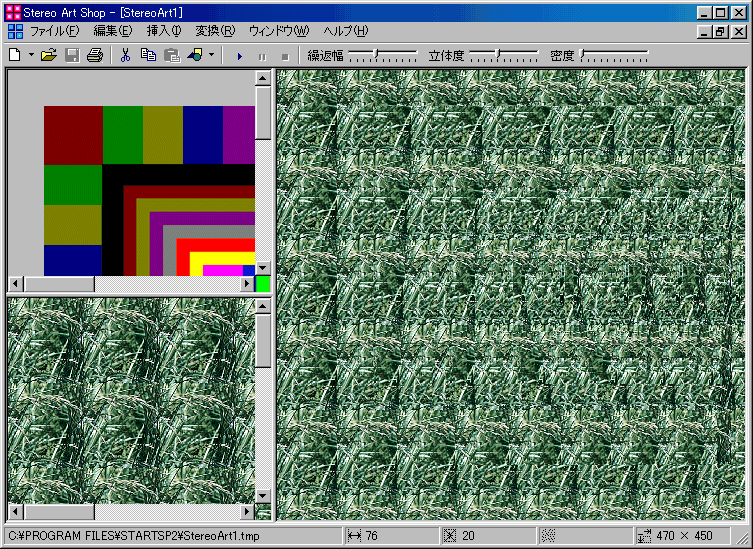Click scroll left arrow in pattern pane
Screen dimensions: 753x549
coord(15,512)
